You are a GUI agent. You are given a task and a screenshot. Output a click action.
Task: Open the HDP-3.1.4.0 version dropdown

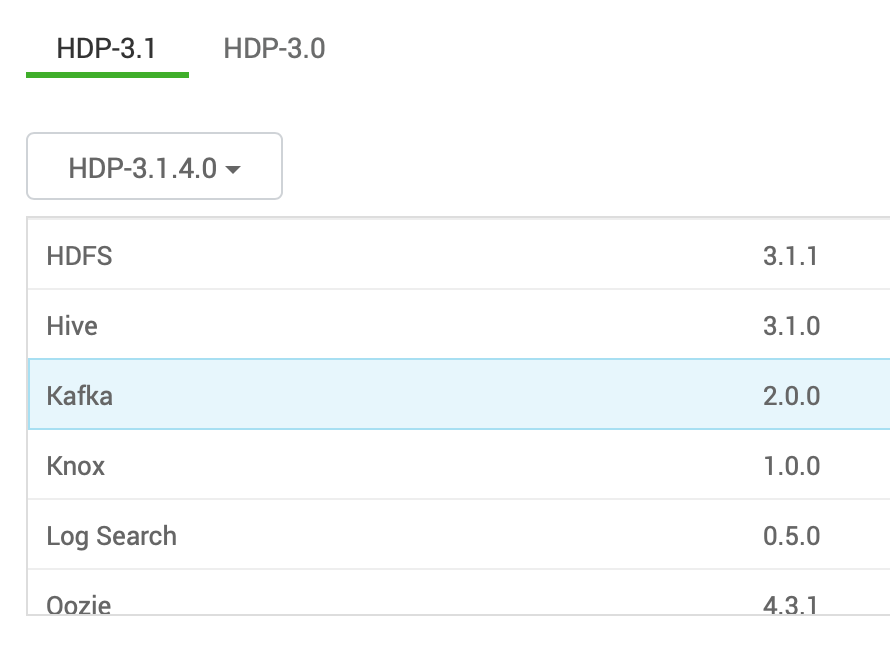[154, 166]
